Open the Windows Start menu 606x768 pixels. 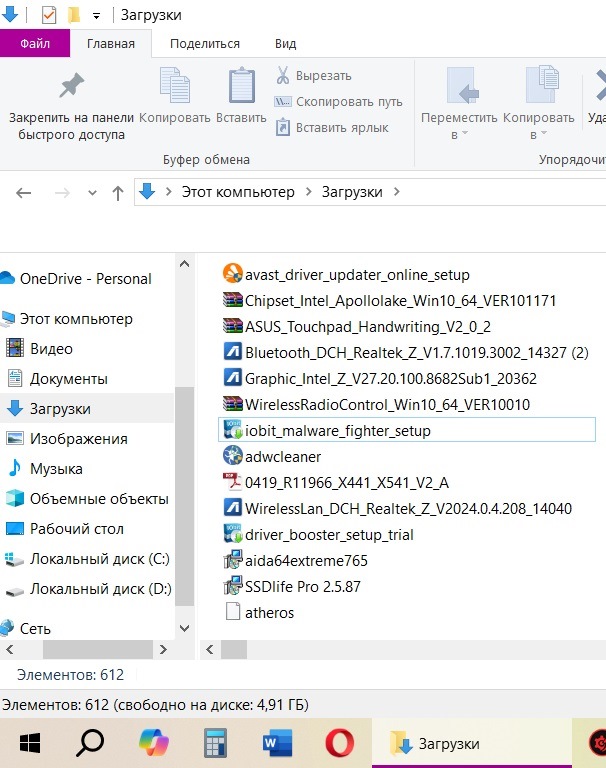click(x=30, y=744)
